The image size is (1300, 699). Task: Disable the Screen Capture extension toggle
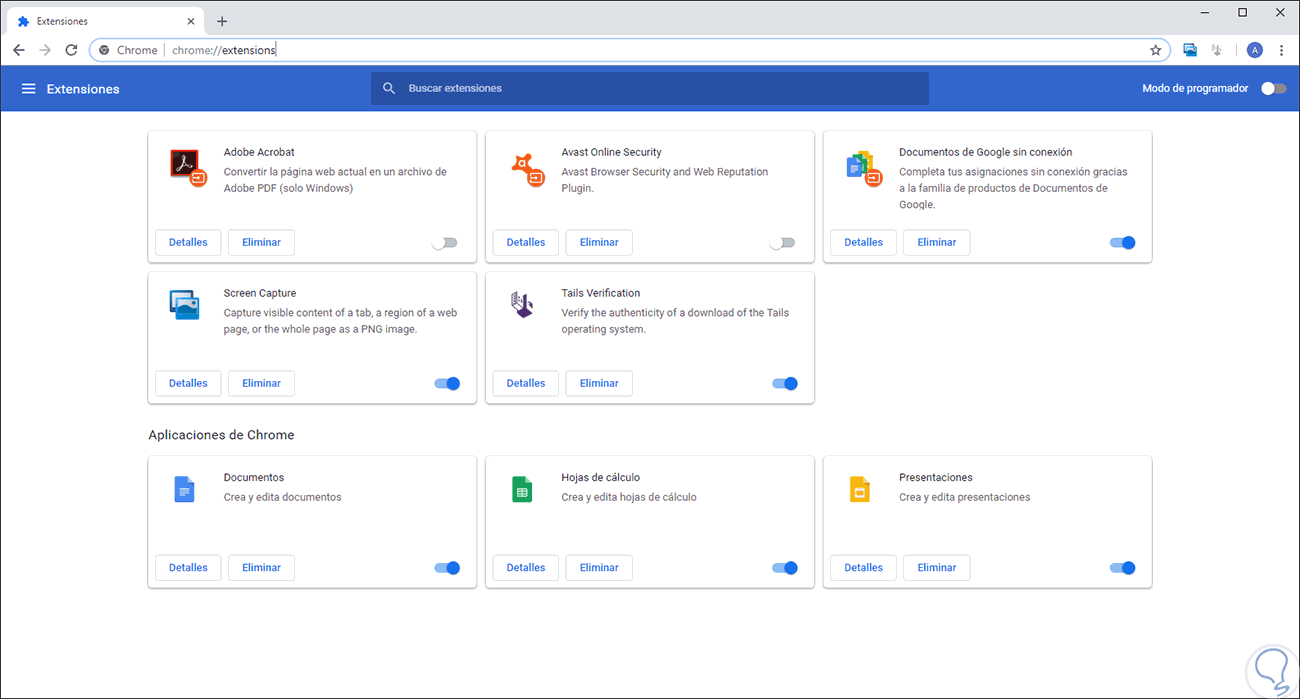coord(447,383)
